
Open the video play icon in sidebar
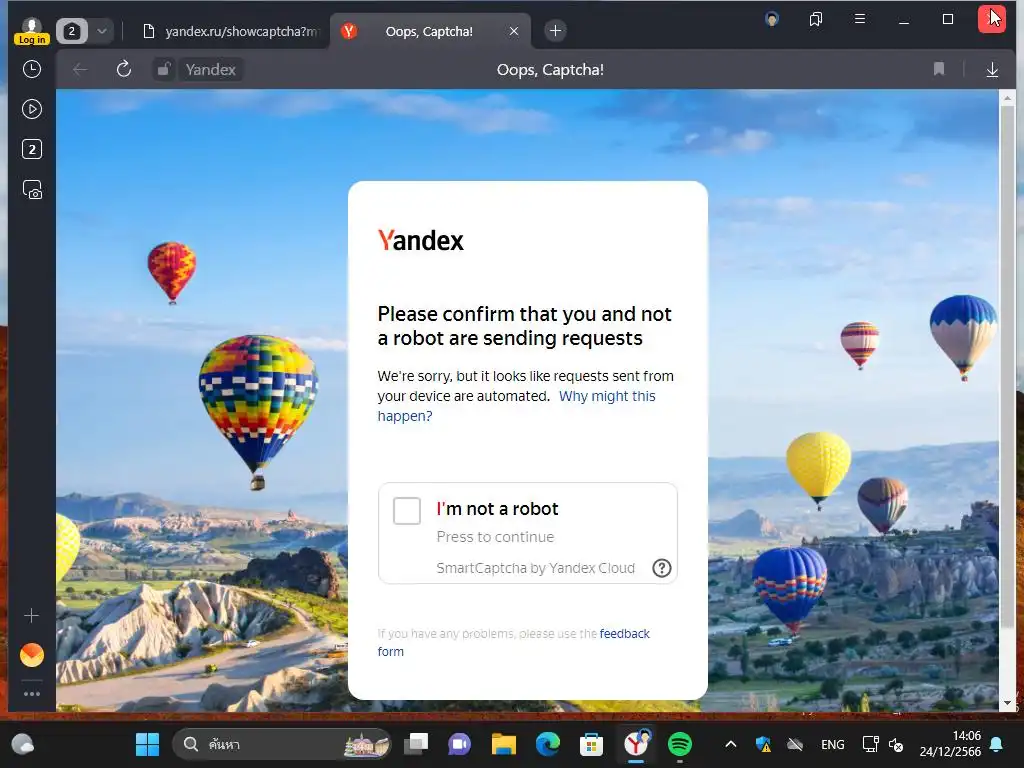click(x=31, y=109)
